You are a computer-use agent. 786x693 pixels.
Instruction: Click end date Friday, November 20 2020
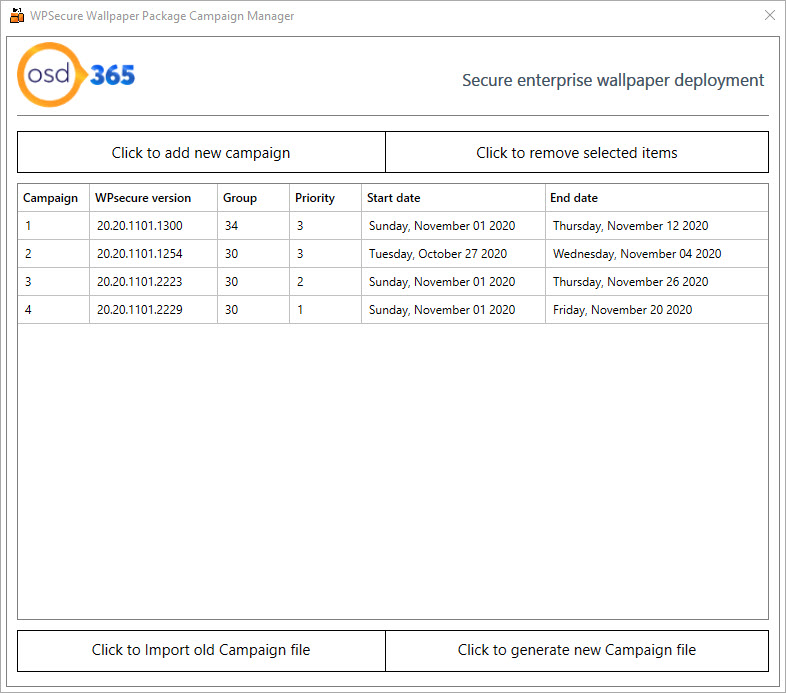pyautogui.click(x=622, y=310)
